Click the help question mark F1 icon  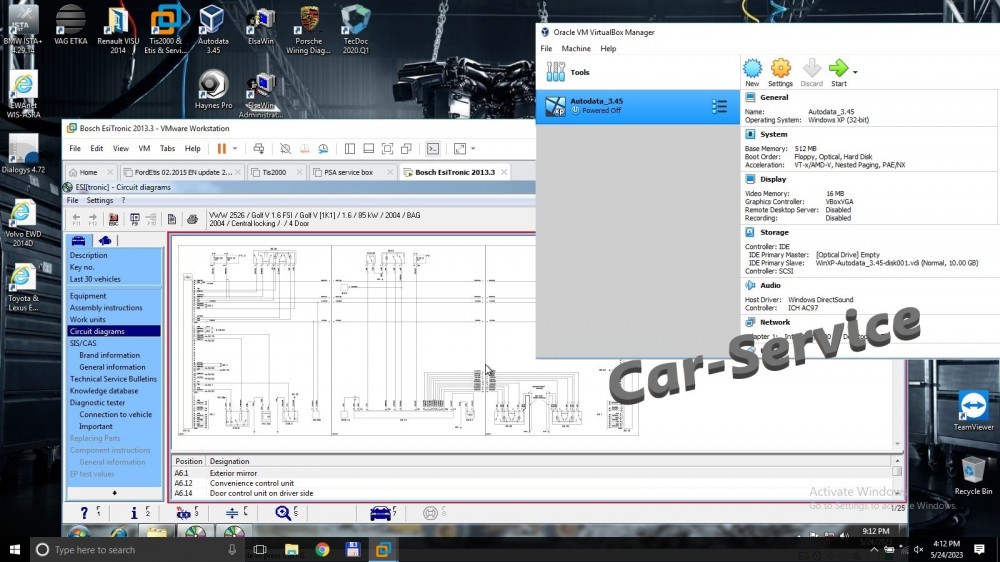click(84, 513)
